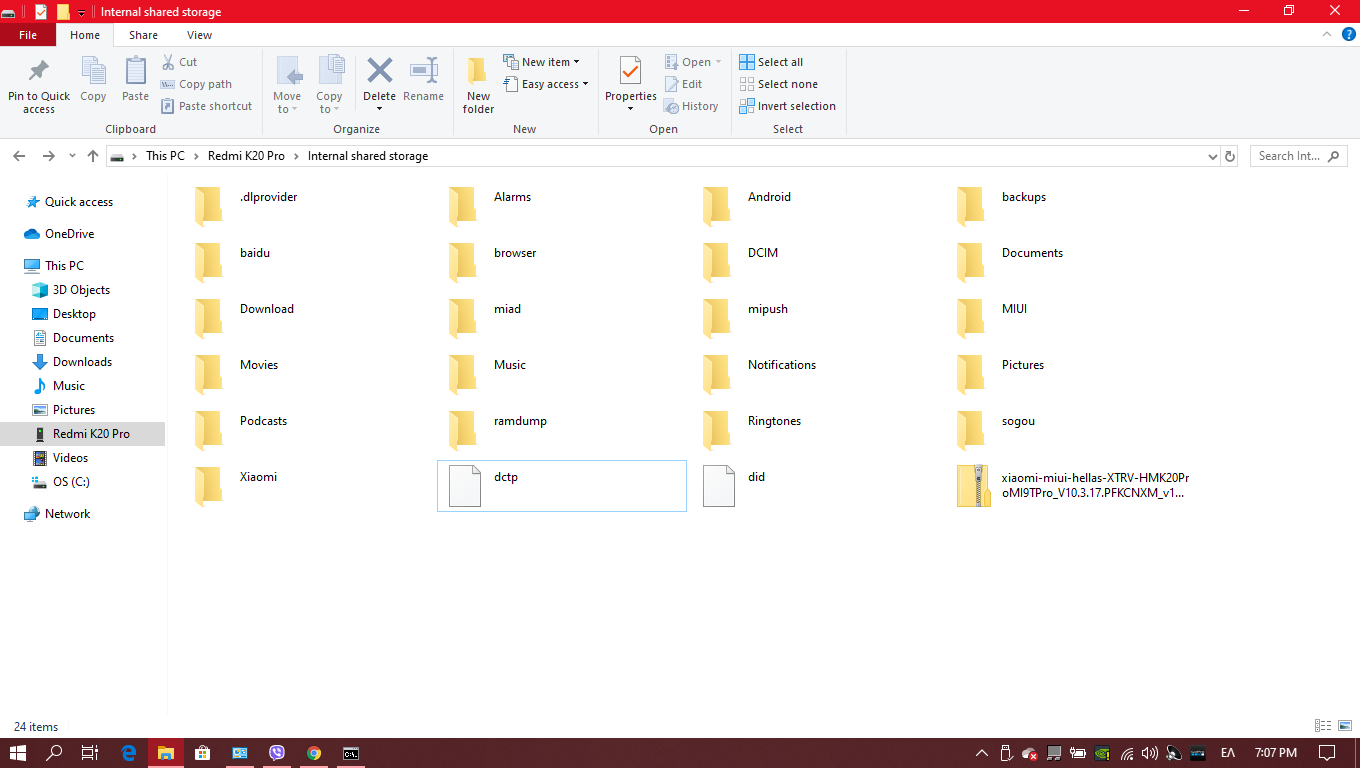The height and width of the screenshot is (768, 1360).
Task: Open the File menu
Action: tap(28, 35)
